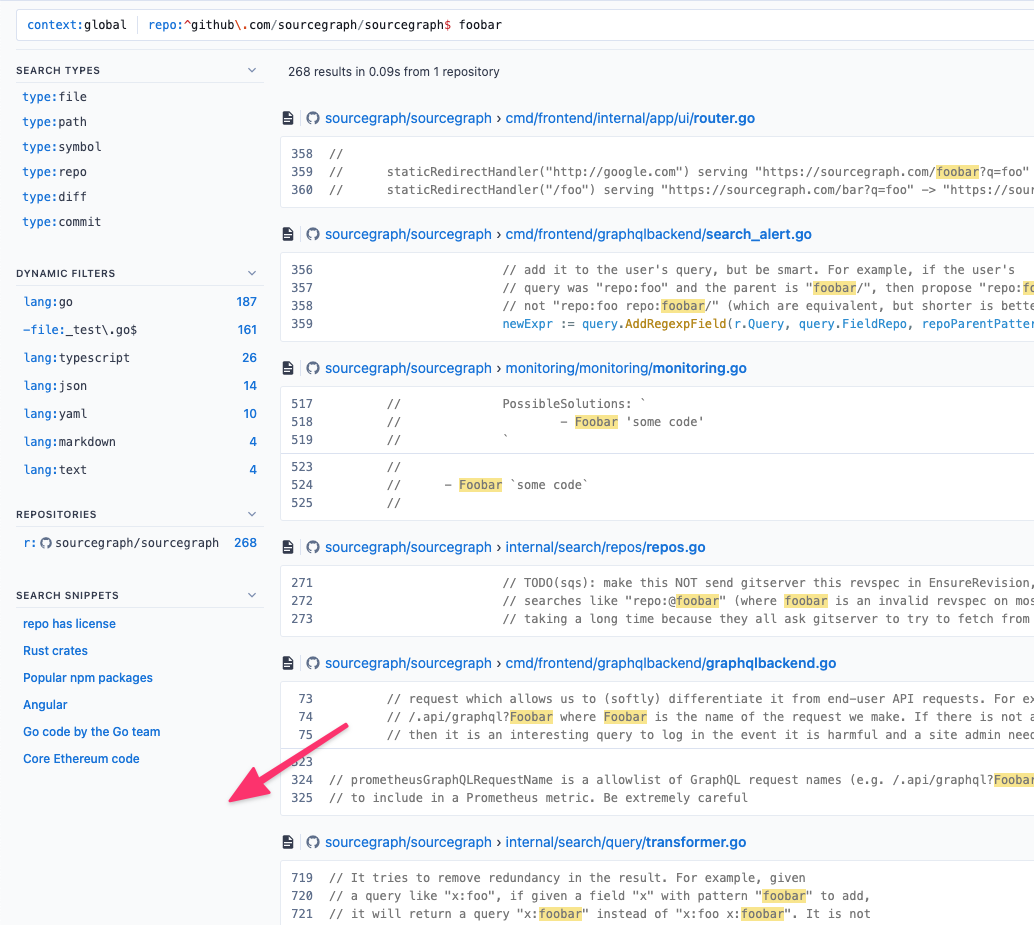Click line 524 Foobar match in monitoring.go
Screen dimensions: 1034x925
[480, 485]
